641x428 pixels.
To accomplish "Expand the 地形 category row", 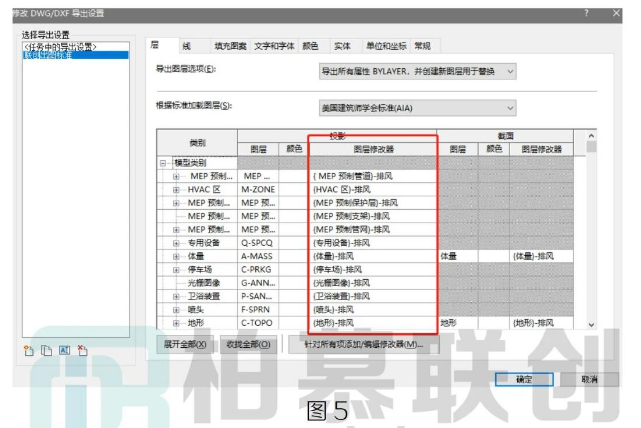I will point(176,323).
